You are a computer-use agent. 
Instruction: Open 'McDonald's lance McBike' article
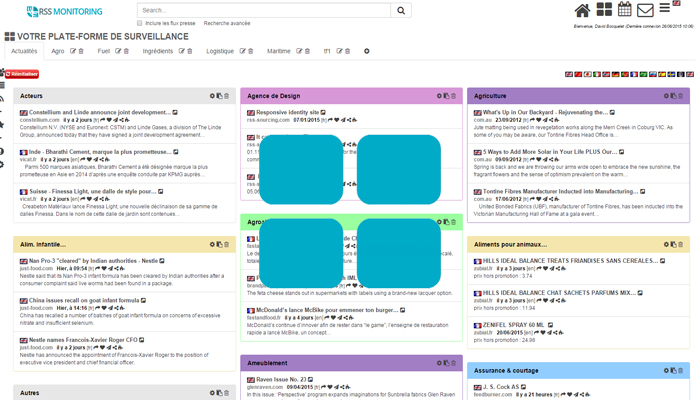327,310
